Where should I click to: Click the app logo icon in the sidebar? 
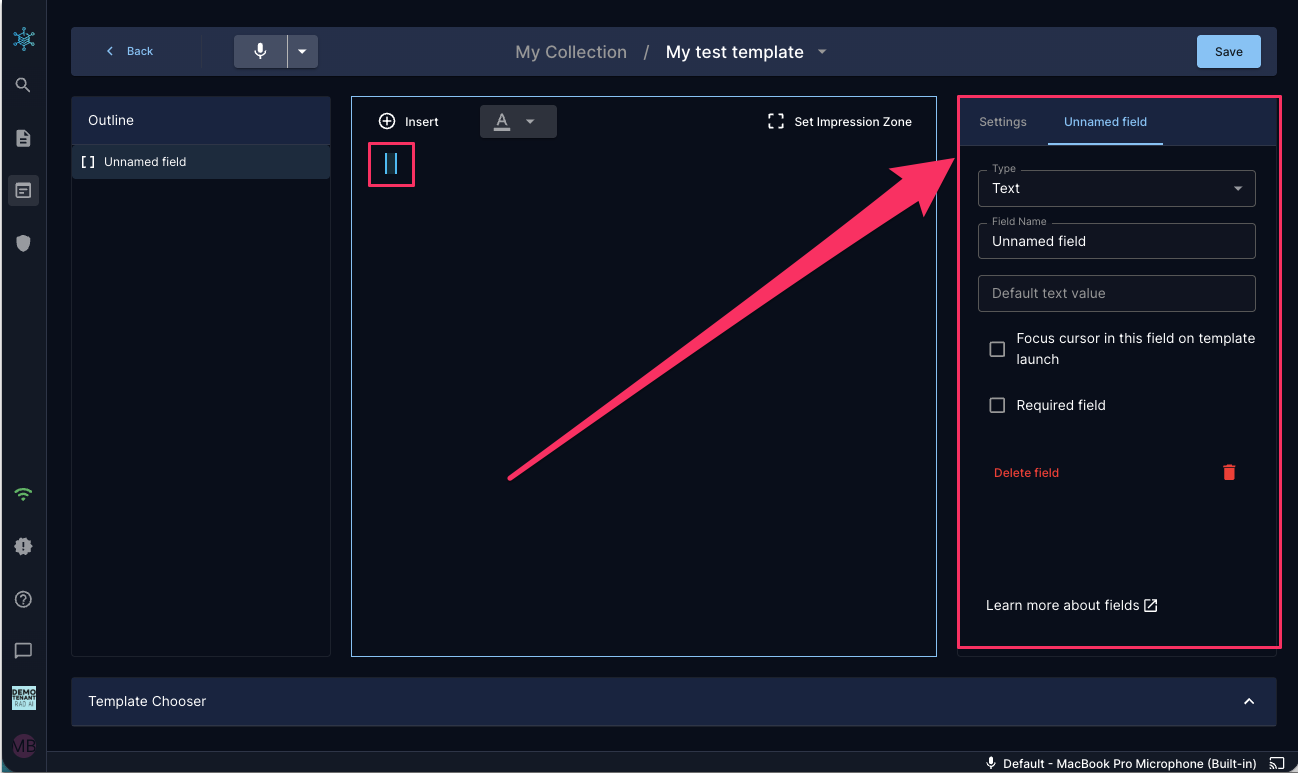(24, 39)
